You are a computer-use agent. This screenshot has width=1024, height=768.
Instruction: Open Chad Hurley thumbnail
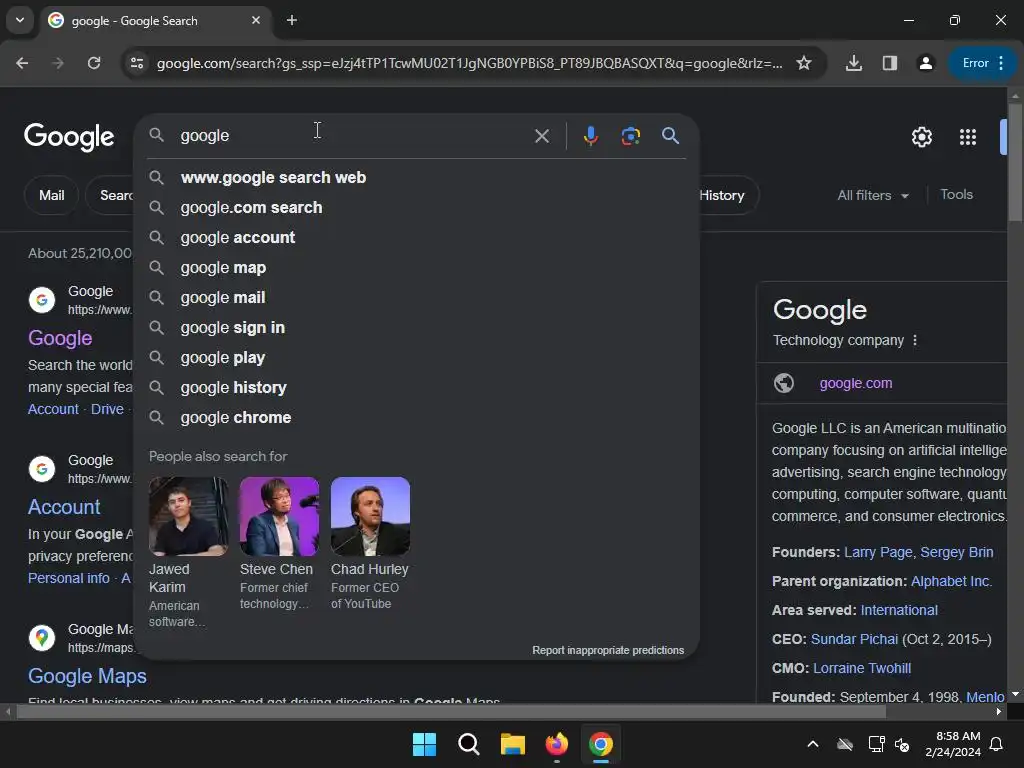click(370, 516)
